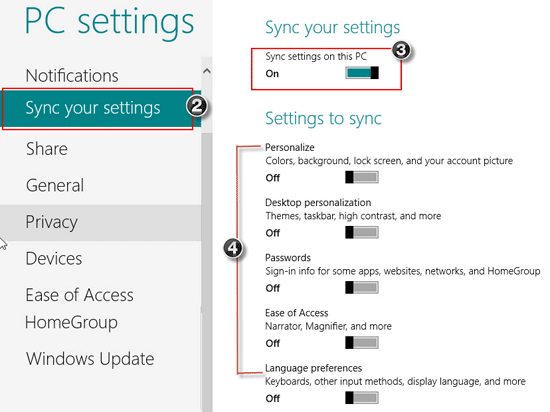Turn on Passwords sync switch
The width and height of the screenshot is (550, 412).
pos(362,288)
